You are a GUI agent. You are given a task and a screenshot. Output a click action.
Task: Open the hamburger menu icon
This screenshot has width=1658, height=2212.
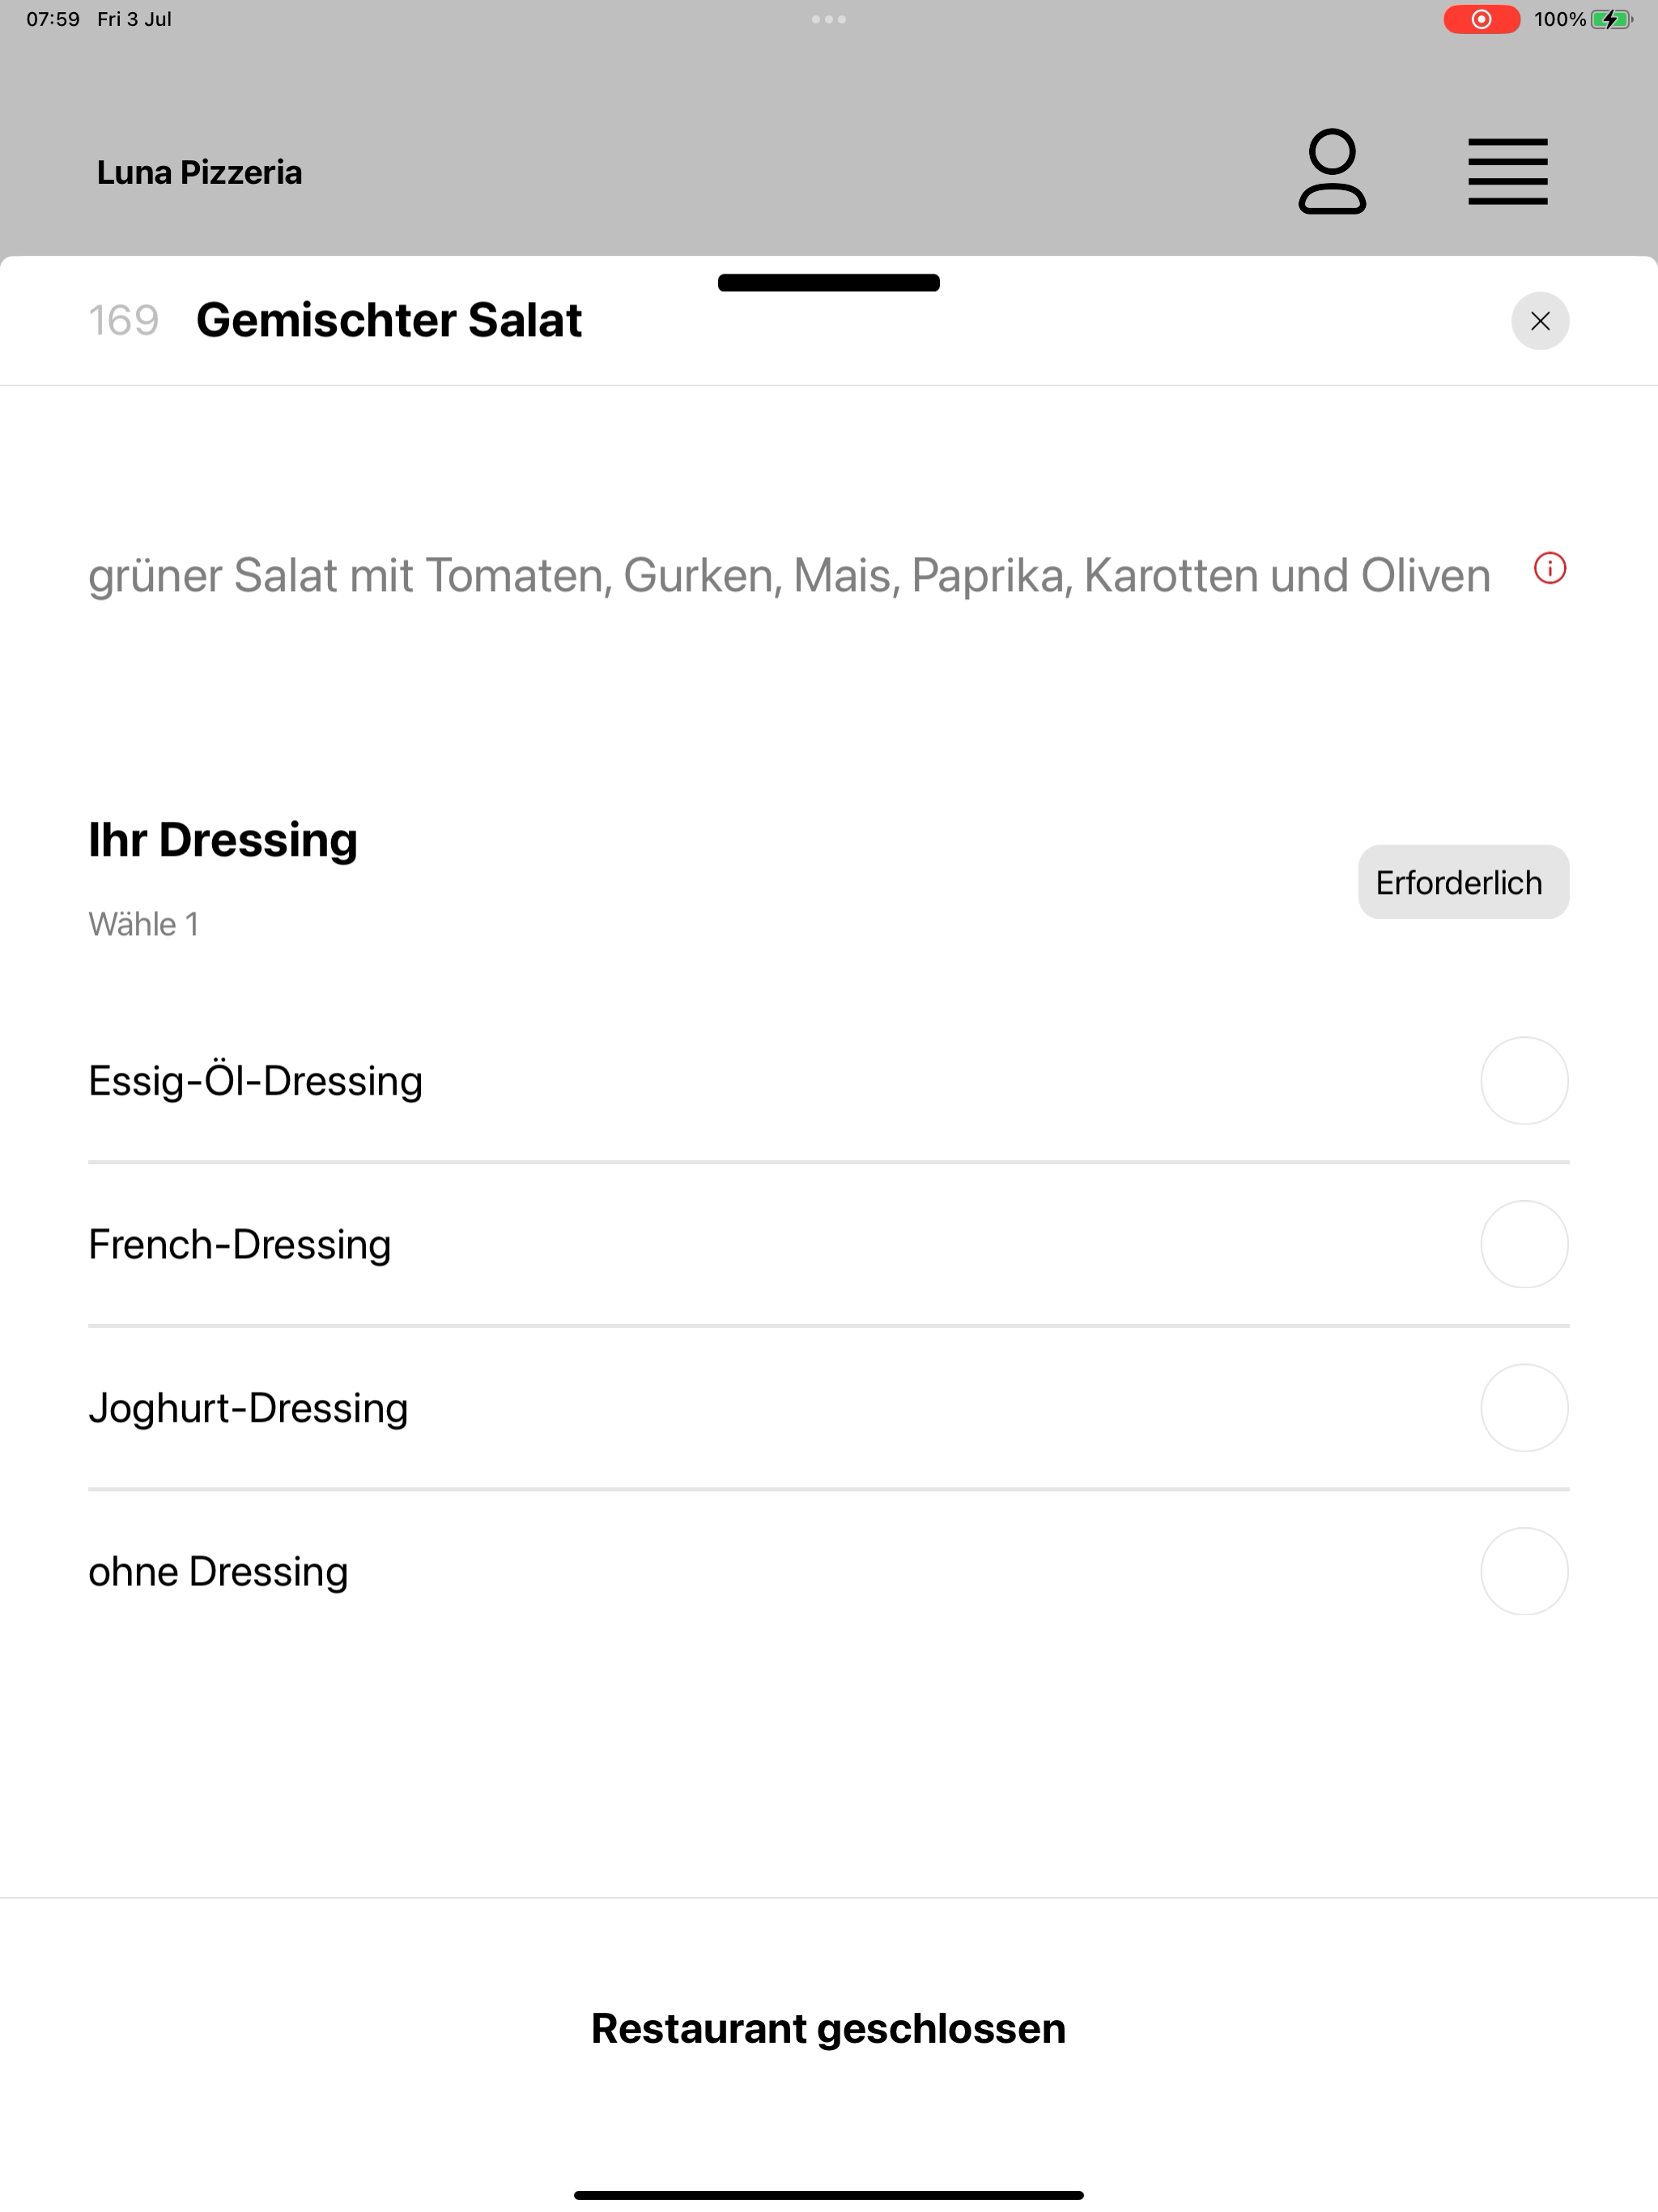(x=1507, y=172)
